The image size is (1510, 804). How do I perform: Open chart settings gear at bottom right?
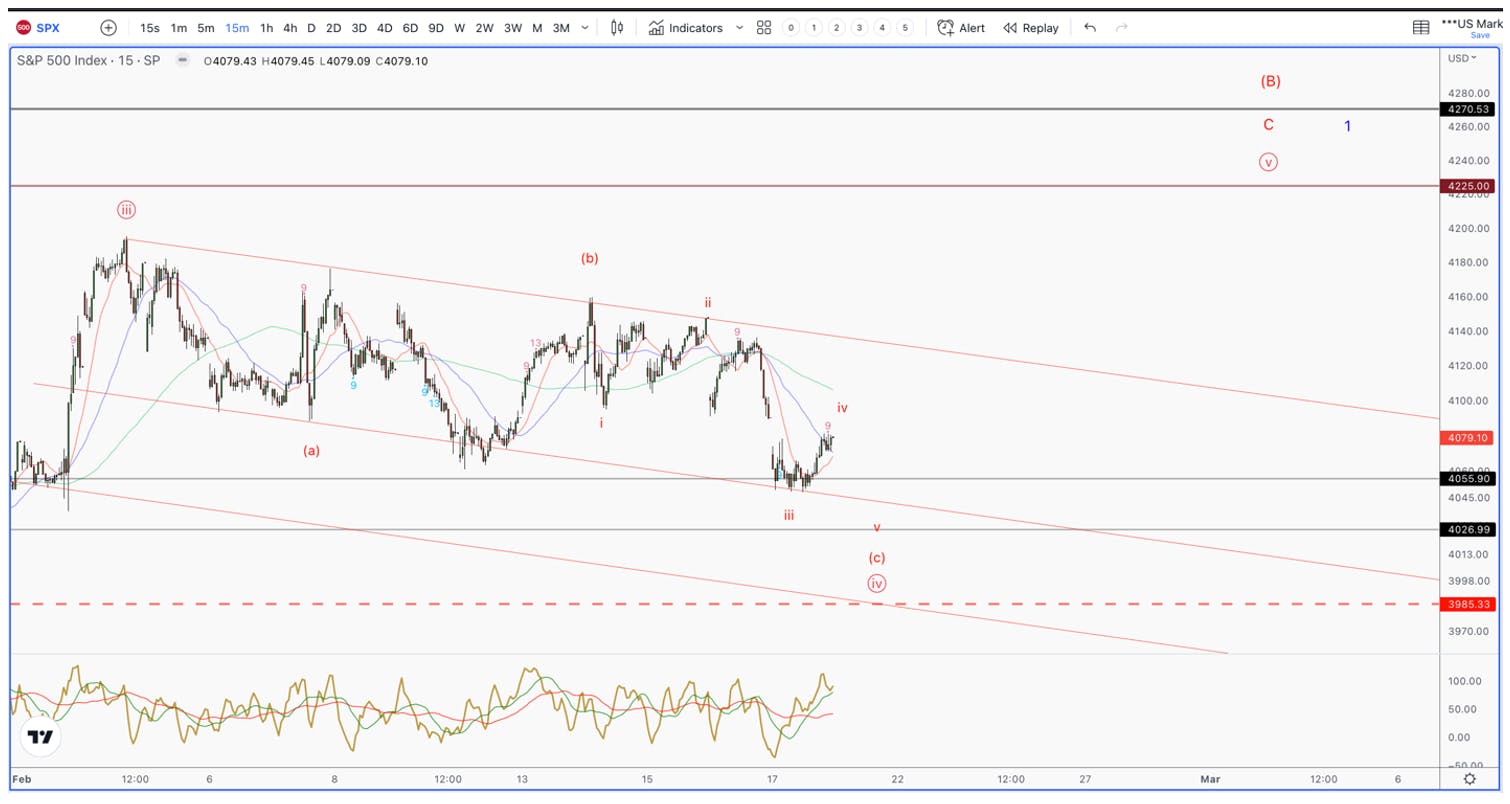tap(1469, 779)
